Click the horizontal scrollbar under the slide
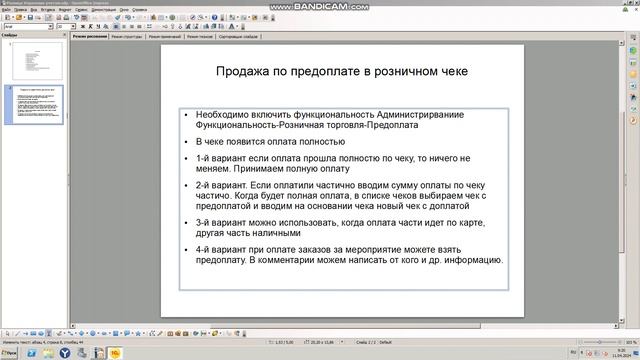This screenshot has width=640, height=360. pos(345,326)
